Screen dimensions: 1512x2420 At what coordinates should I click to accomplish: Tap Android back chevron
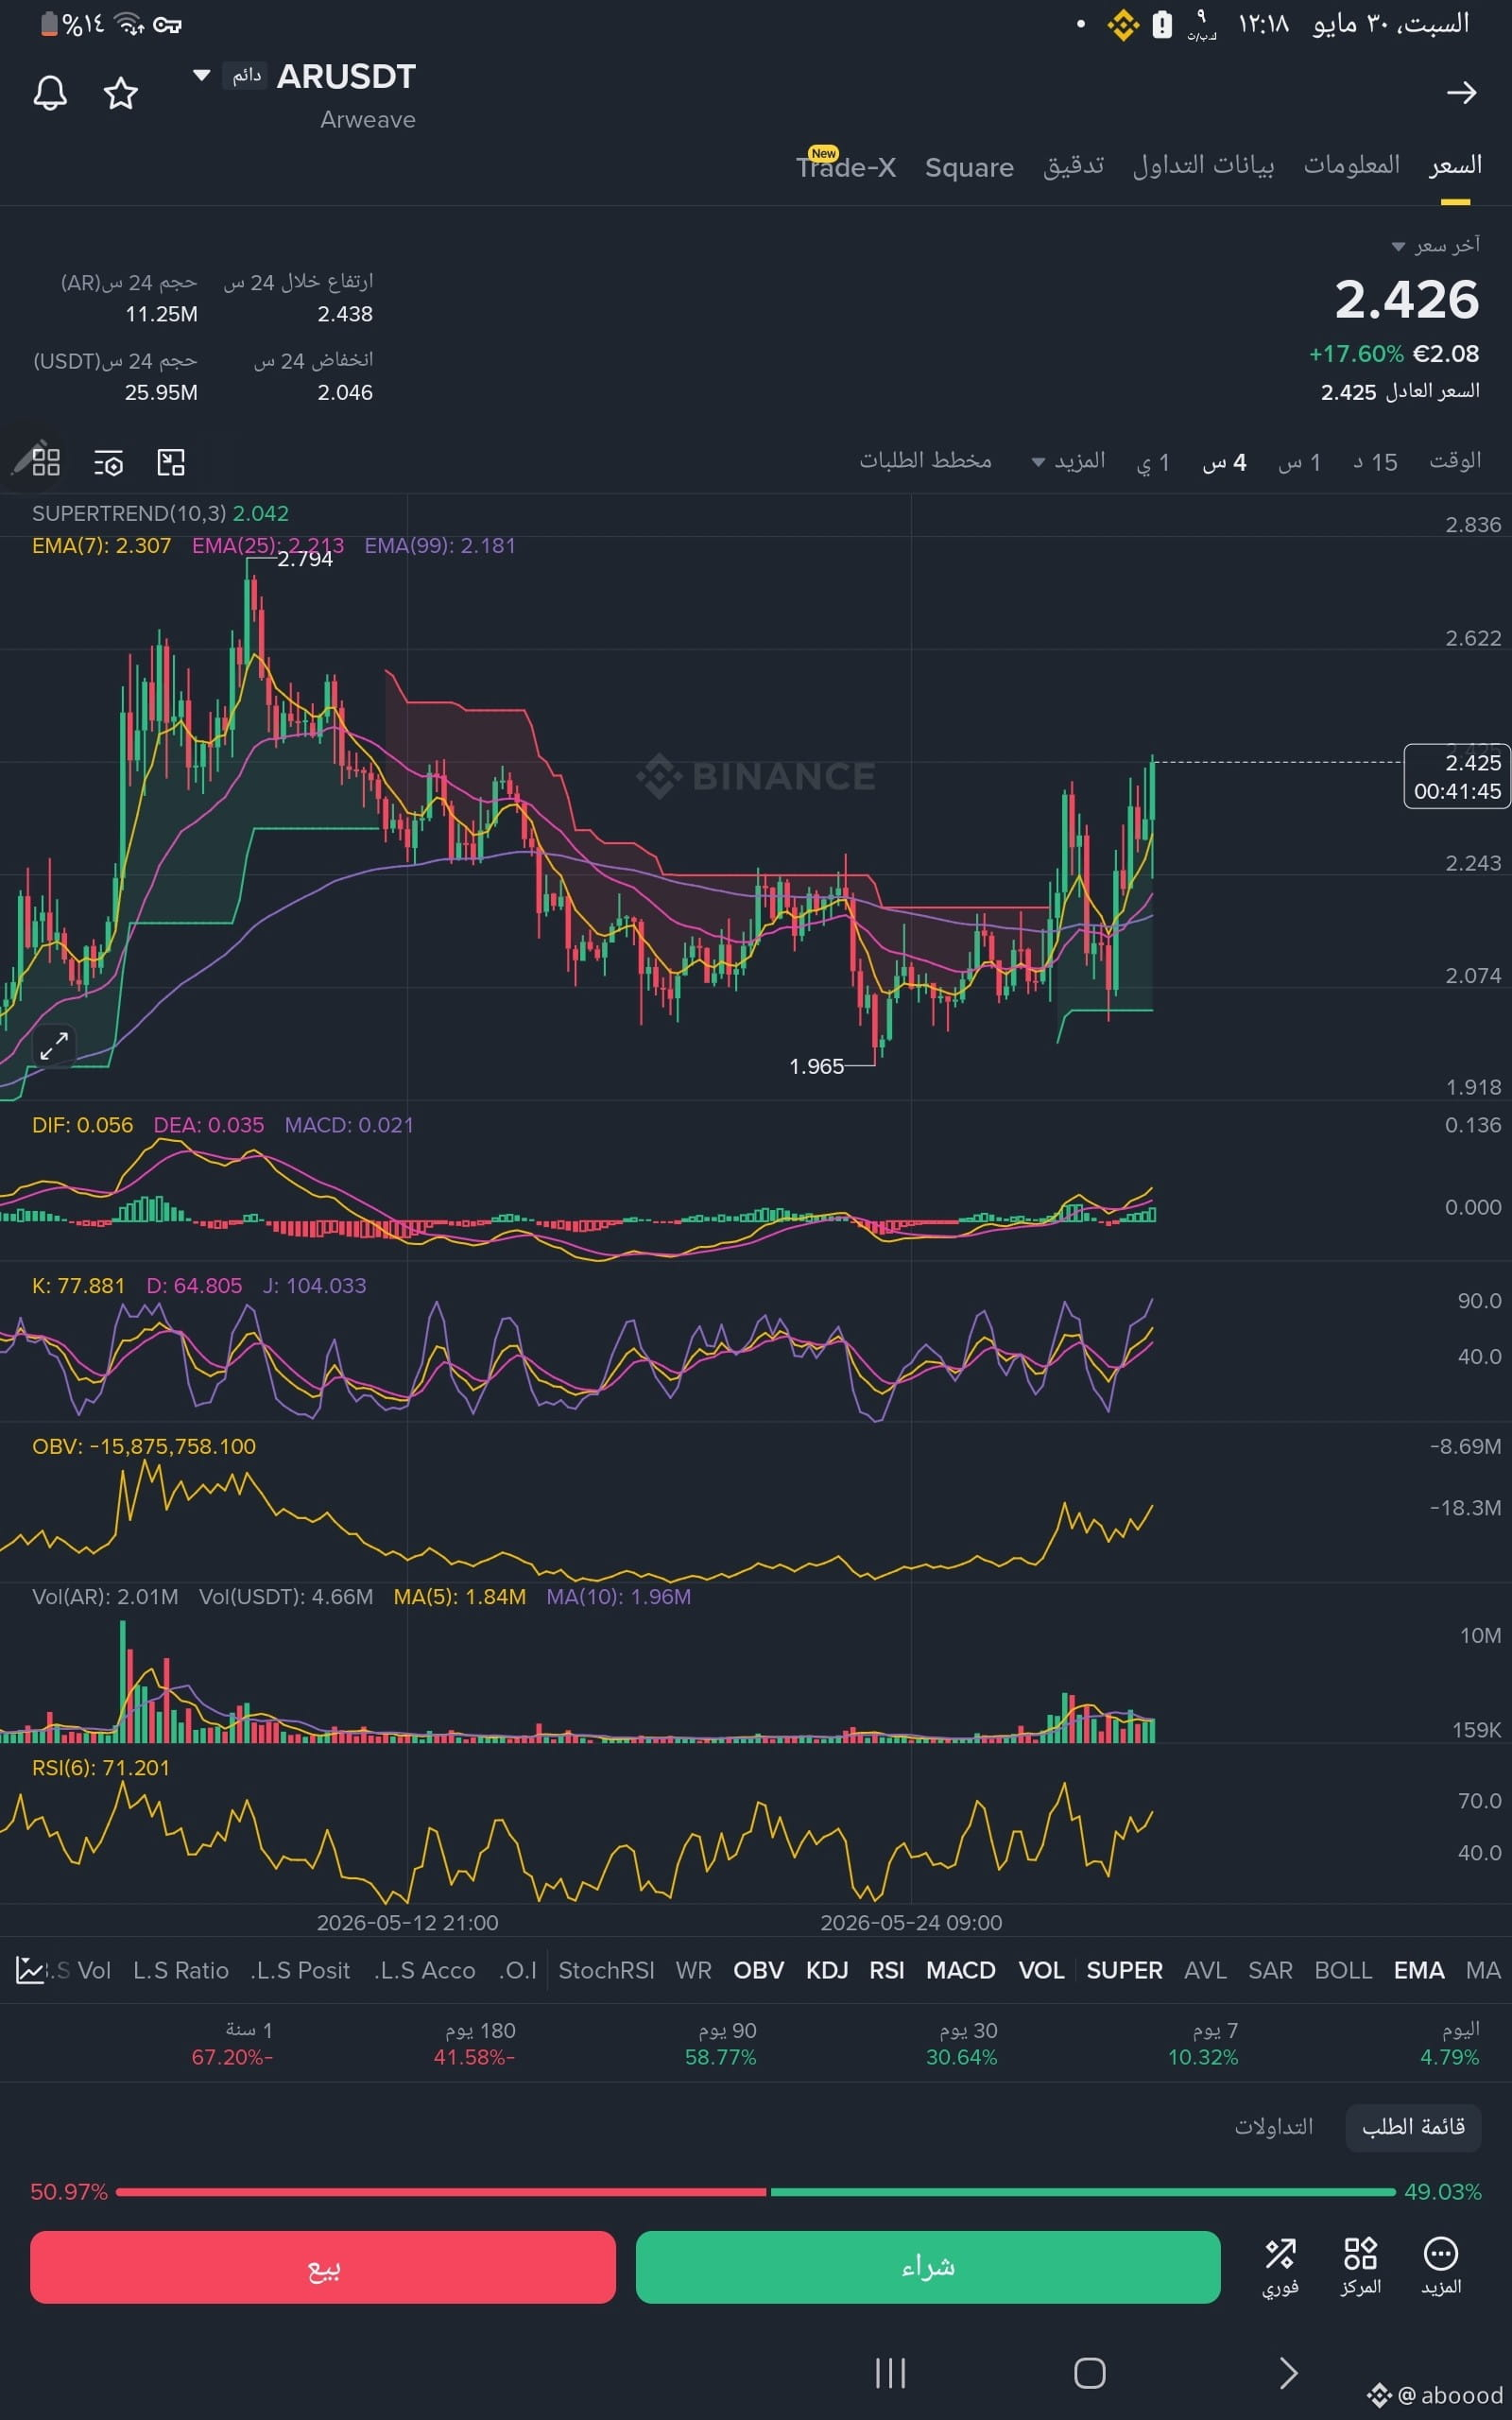point(1288,2373)
